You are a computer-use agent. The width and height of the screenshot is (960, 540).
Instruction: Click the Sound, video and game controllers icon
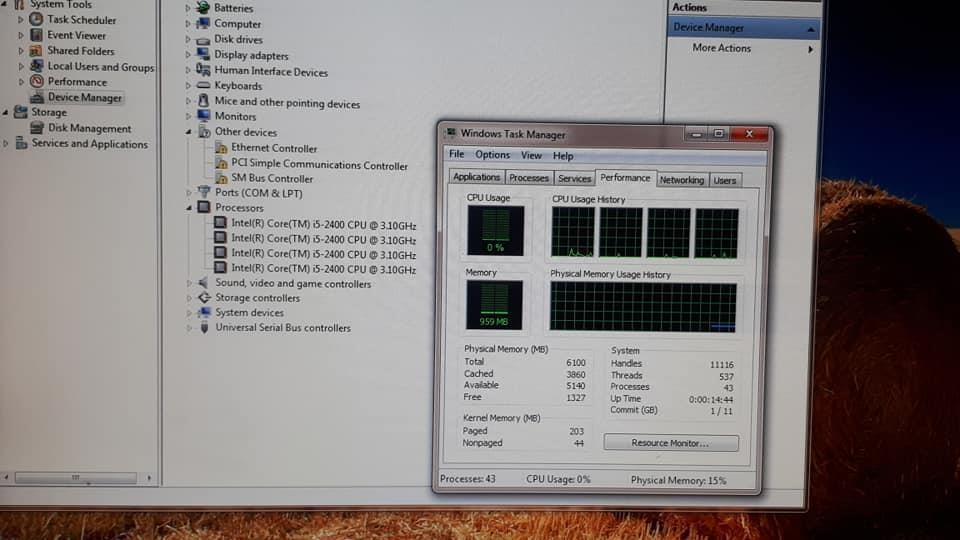204,282
